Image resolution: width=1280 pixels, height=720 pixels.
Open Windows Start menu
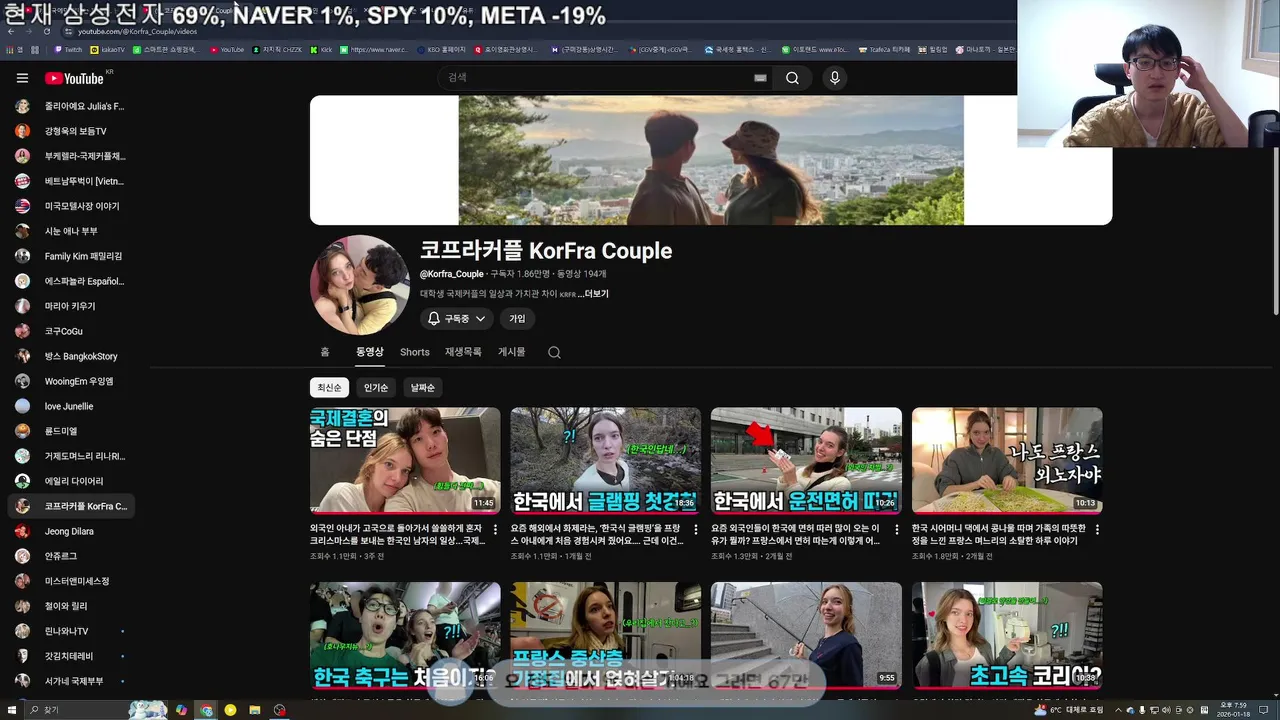coord(13,710)
